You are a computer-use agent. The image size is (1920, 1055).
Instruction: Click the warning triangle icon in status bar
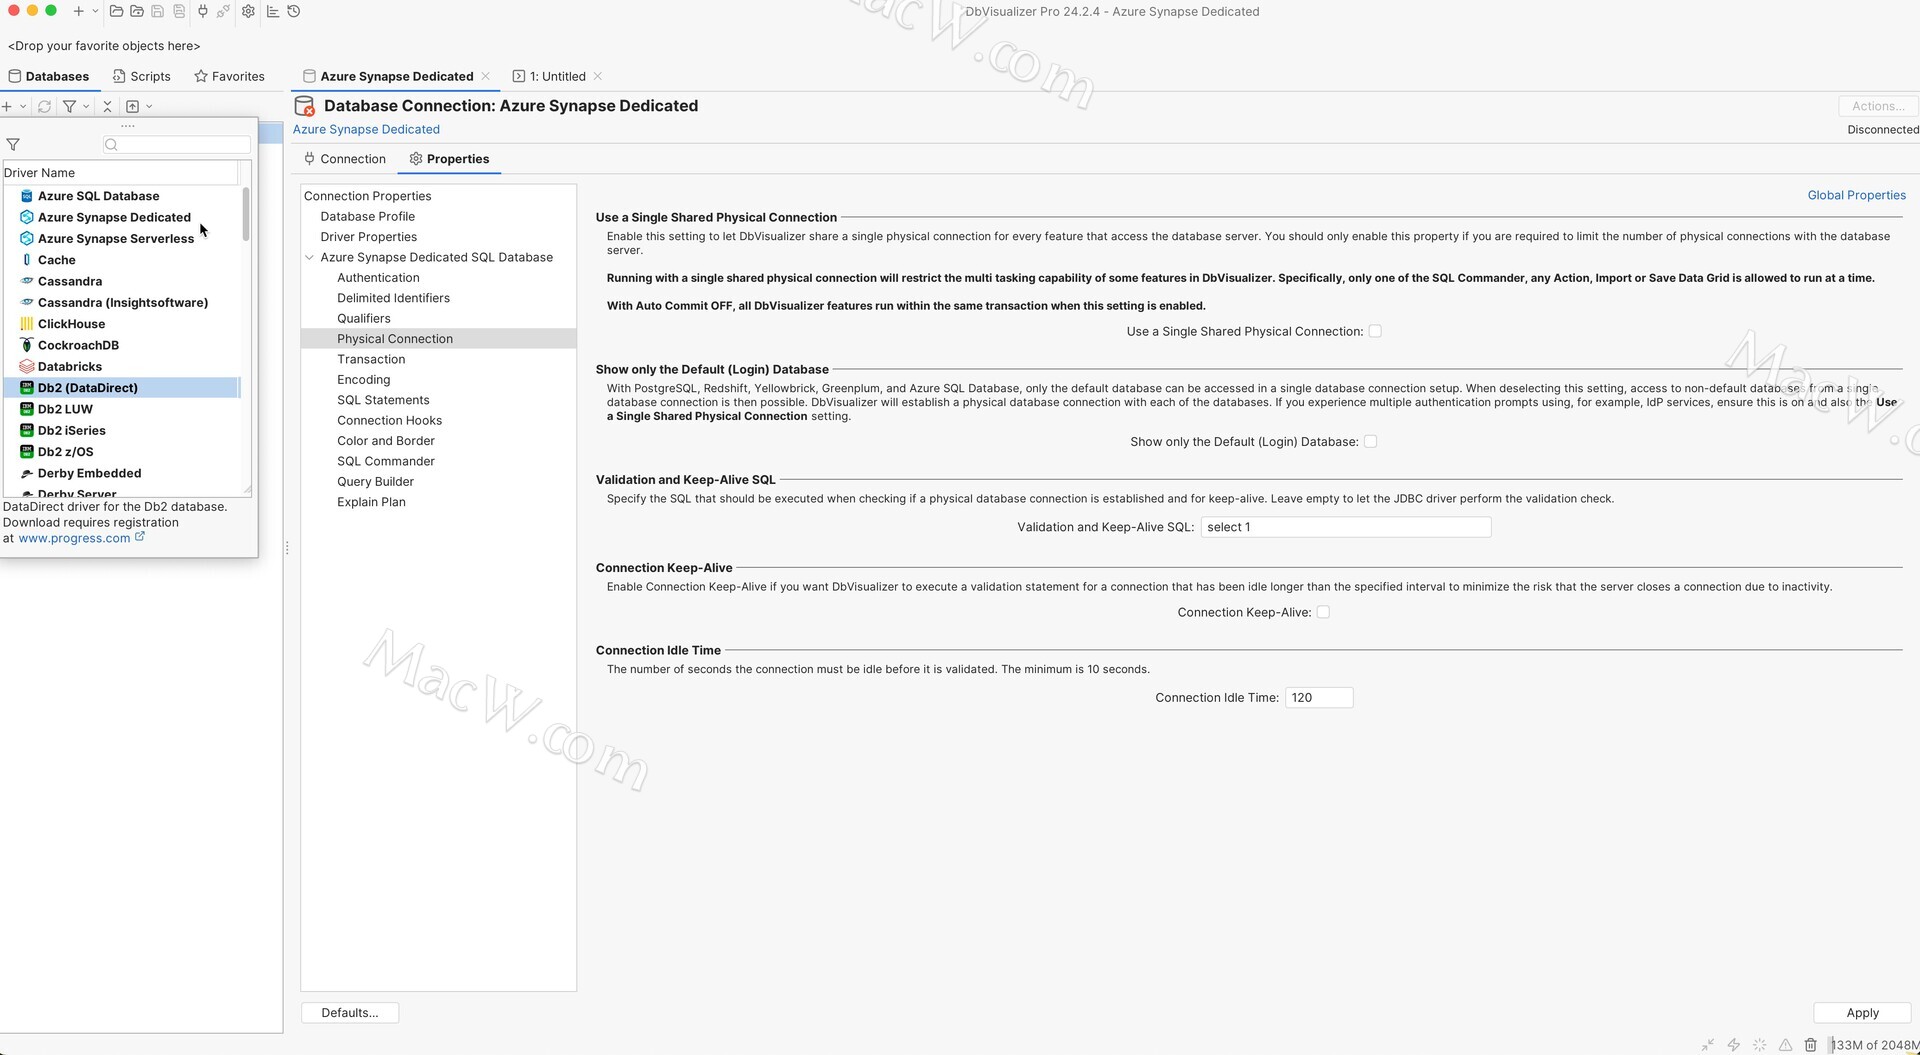[x=1785, y=1045]
